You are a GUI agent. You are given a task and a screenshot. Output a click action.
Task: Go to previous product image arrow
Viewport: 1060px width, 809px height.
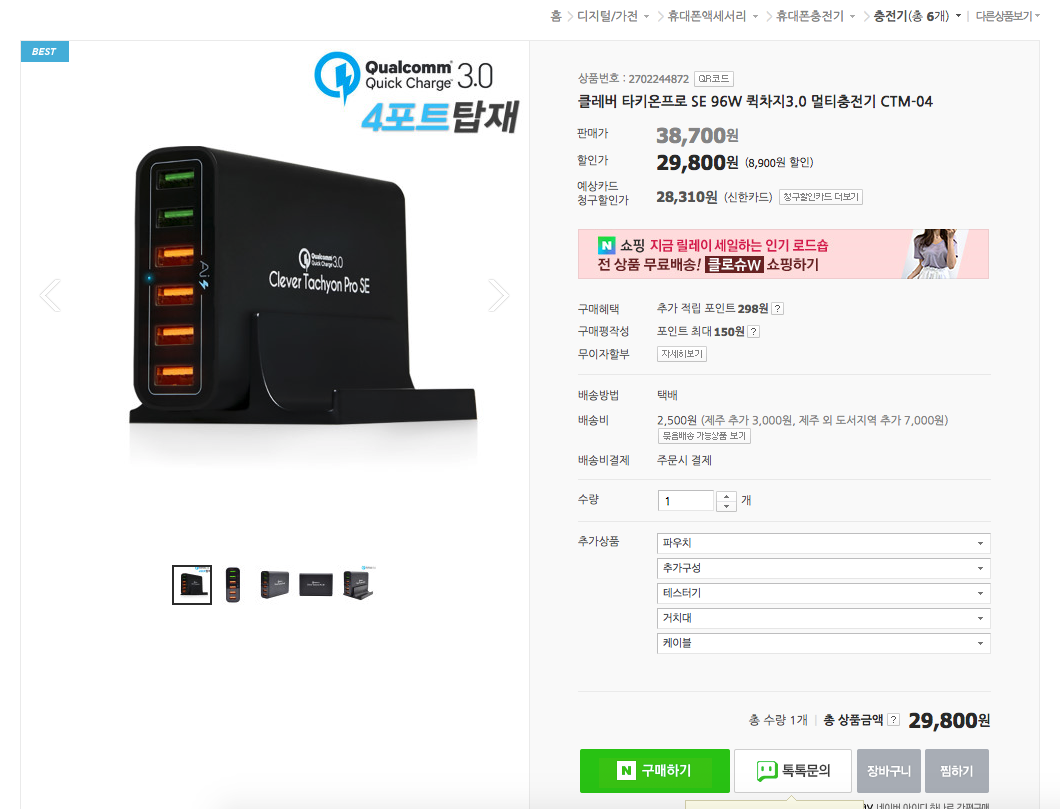coord(51,295)
